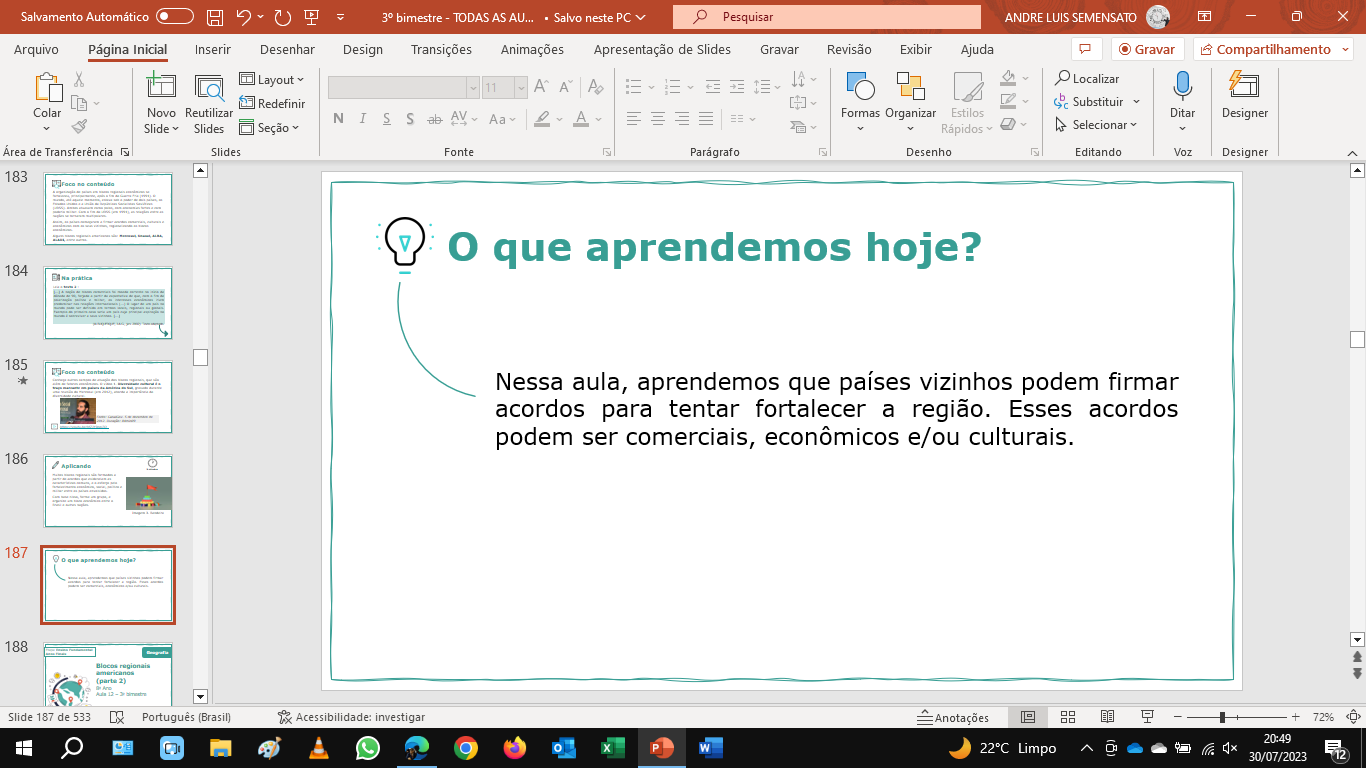Viewport: 1366px width, 768px height.
Task: Open the Inserir tab
Action: pos(212,49)
